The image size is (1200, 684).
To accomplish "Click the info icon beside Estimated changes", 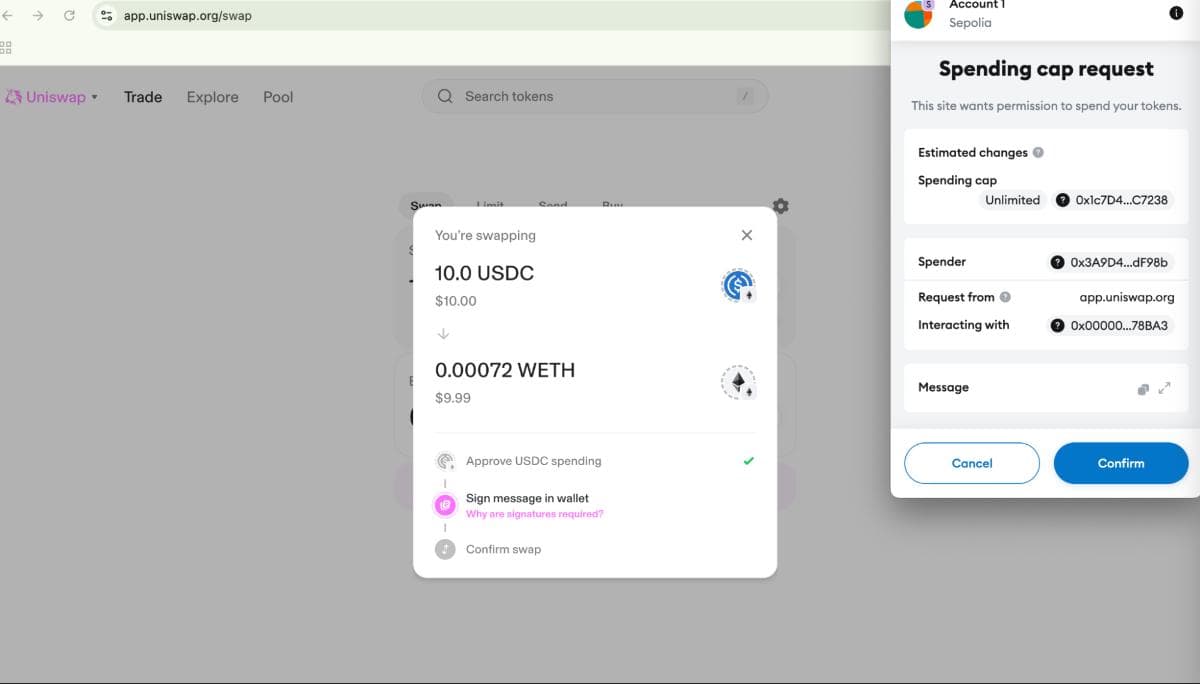I will 1038,153.
